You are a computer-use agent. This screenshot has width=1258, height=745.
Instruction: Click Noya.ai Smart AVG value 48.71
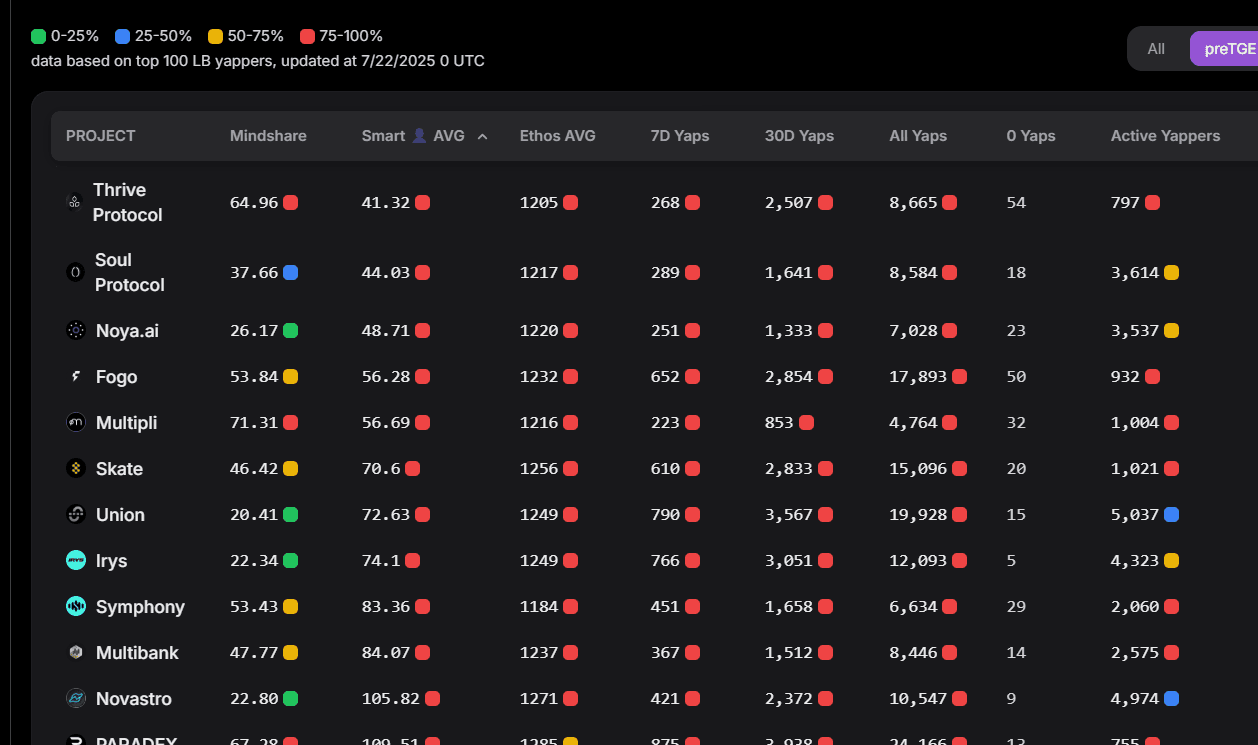click(x=386, y=330)
